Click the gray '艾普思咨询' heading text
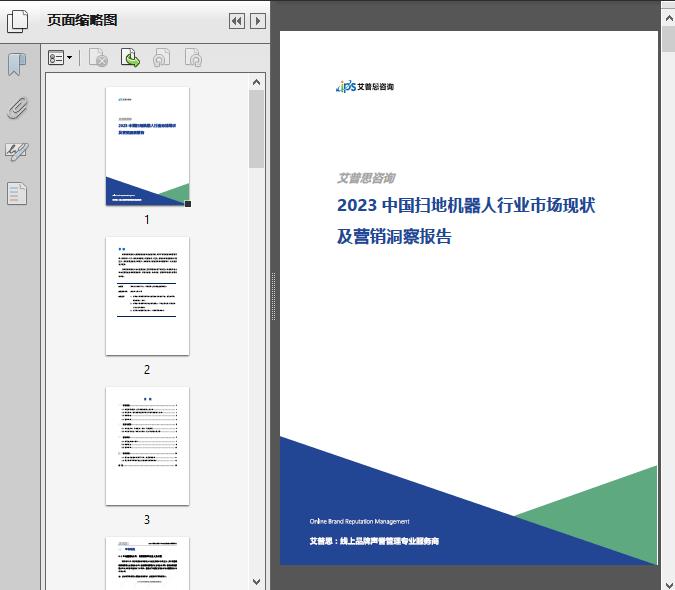 [x=366, y=178]
